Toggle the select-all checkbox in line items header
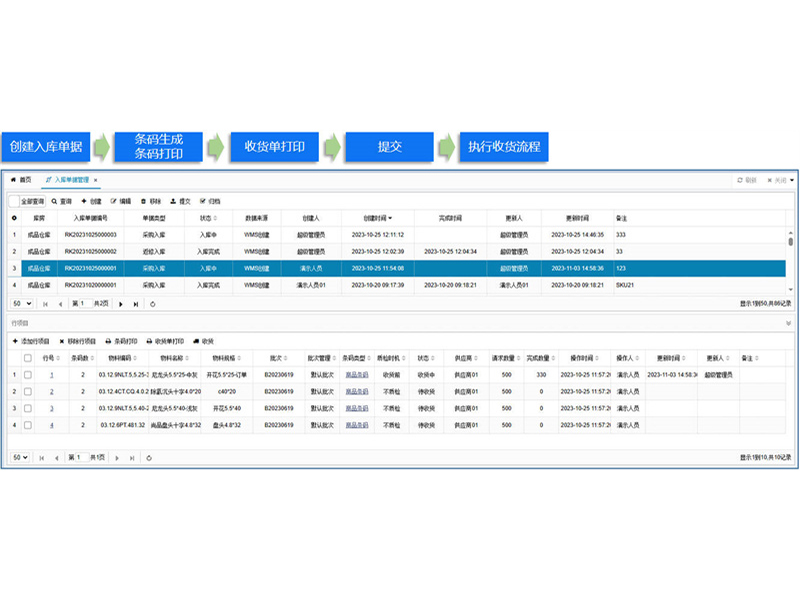This screenshot has width=800, height=600. click(x=28, y=357)
